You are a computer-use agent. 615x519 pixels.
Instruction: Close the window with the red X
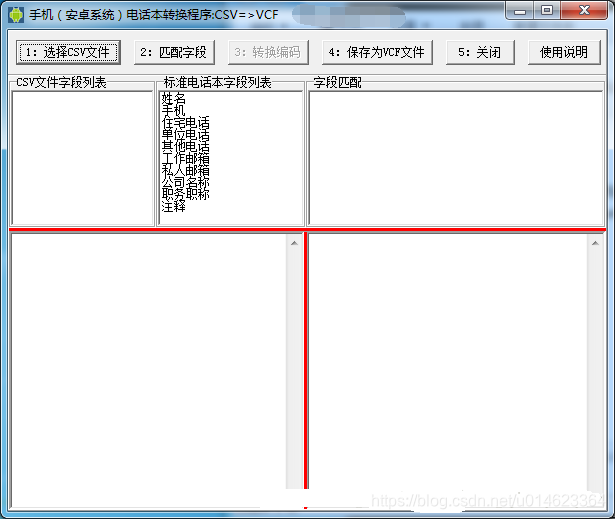click(584, 11)
